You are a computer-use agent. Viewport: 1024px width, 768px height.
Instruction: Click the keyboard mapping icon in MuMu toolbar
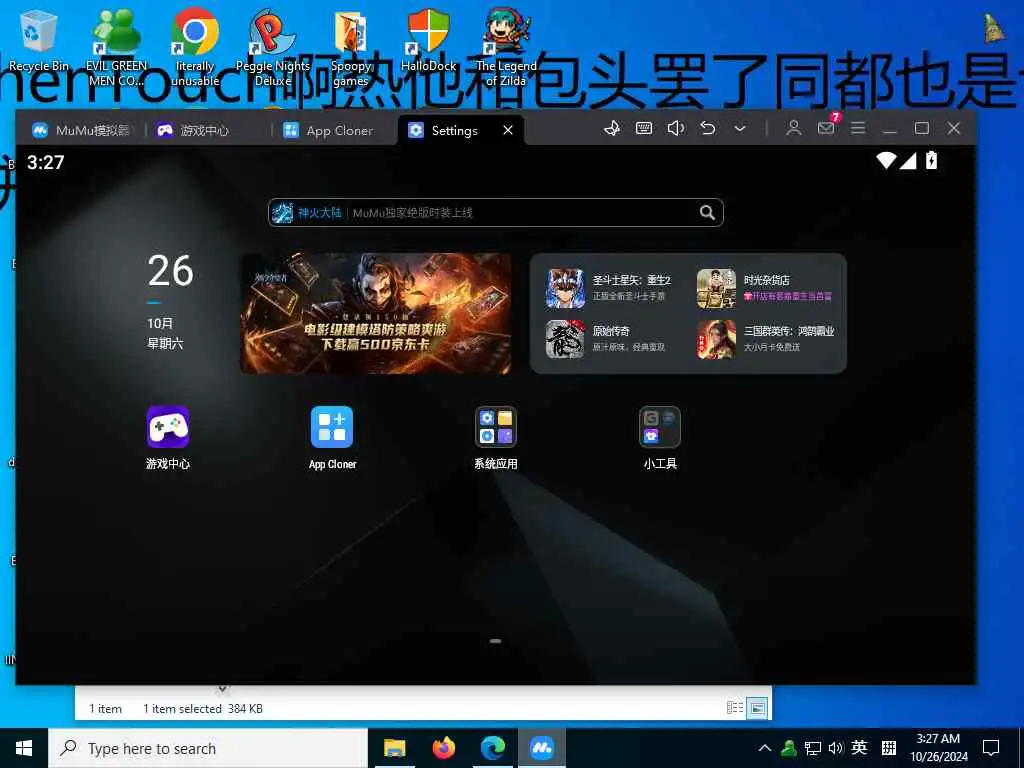point(644,128)
